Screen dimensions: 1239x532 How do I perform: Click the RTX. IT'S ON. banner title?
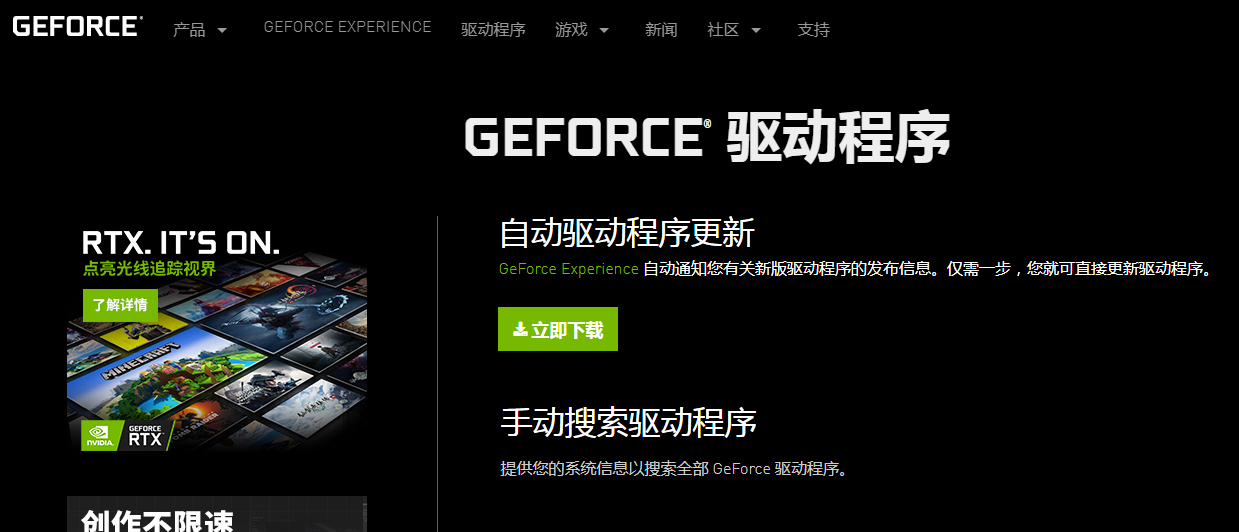[x=181, y=242]
